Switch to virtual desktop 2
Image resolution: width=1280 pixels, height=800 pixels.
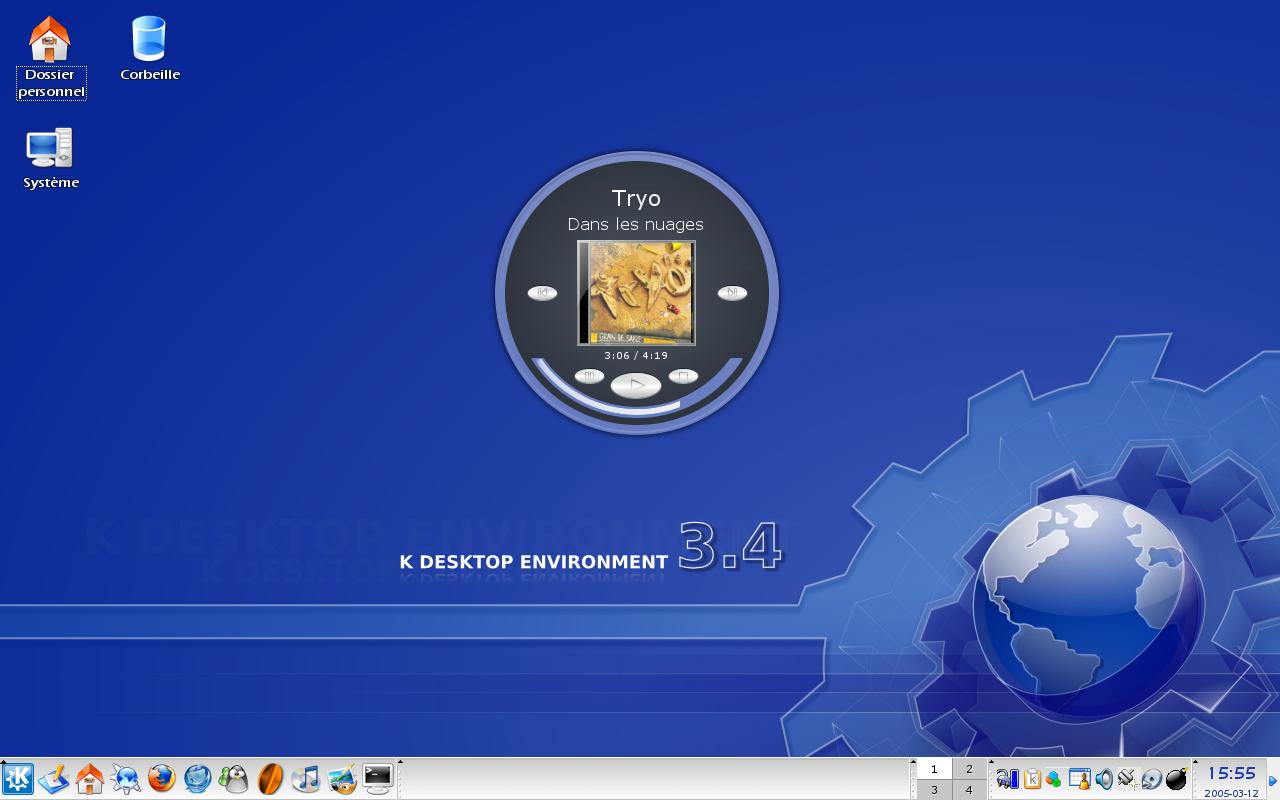tap(969, 769)
